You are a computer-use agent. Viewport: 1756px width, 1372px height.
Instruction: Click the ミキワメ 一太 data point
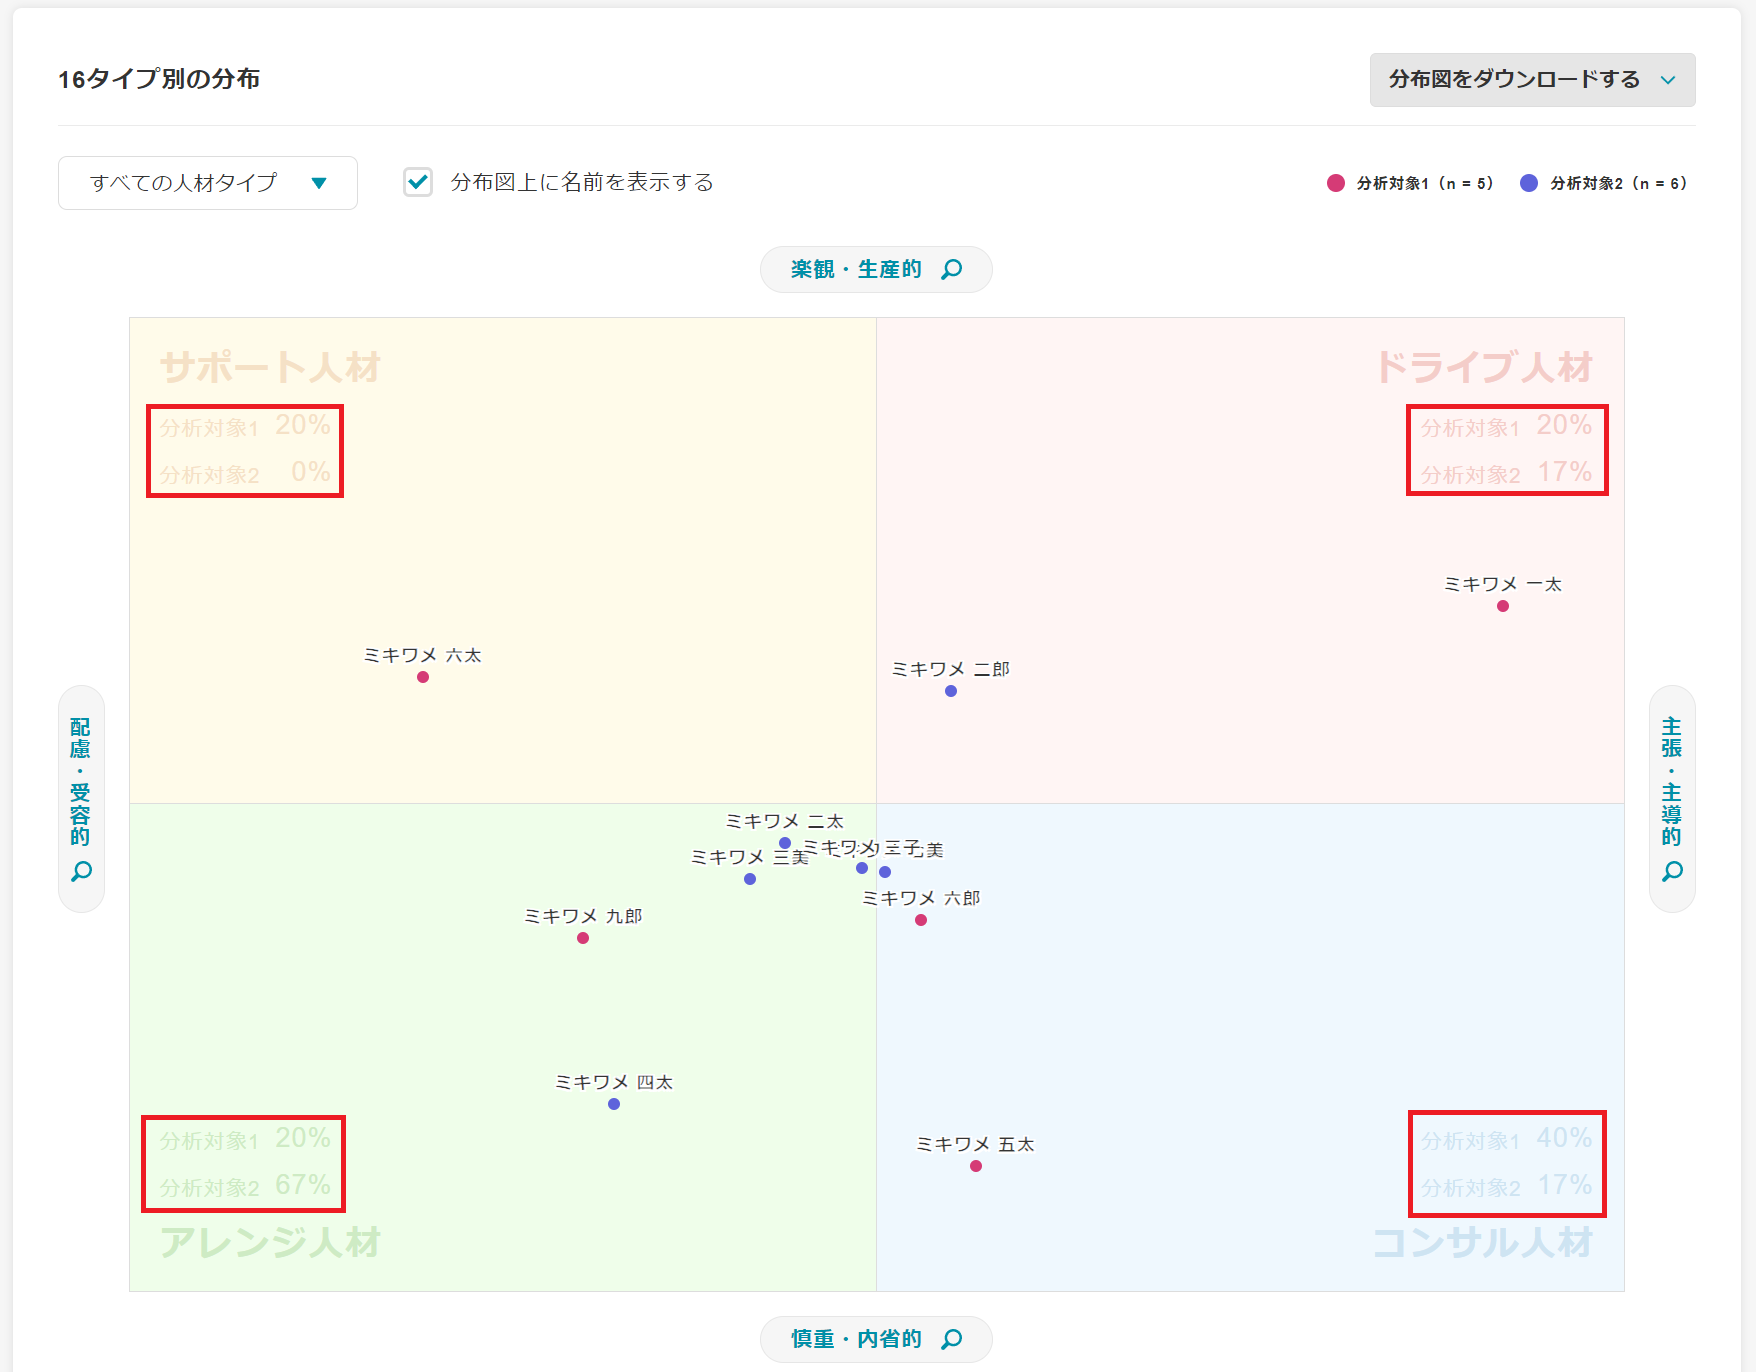click(x=1503, y=604)
